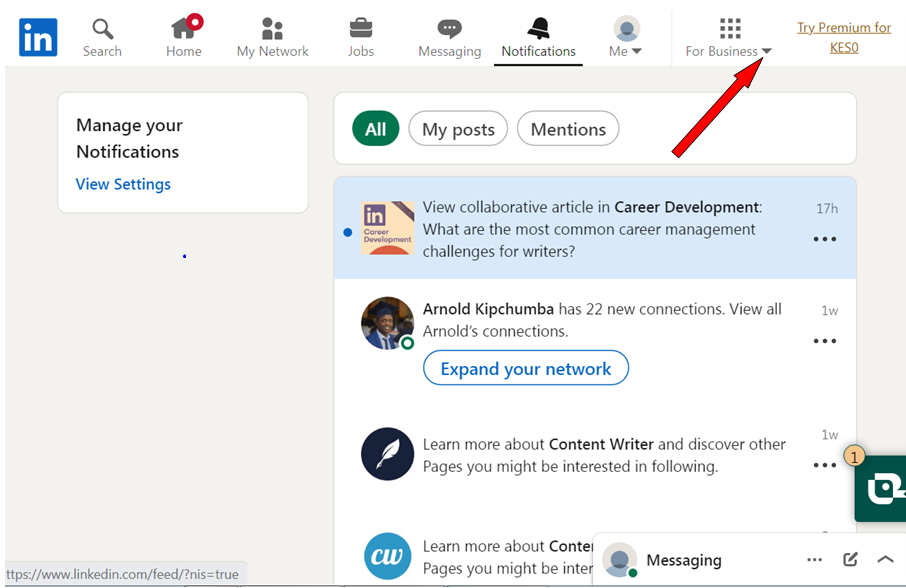
Task: Enable the Mentions filter
Action: (568, 128)
